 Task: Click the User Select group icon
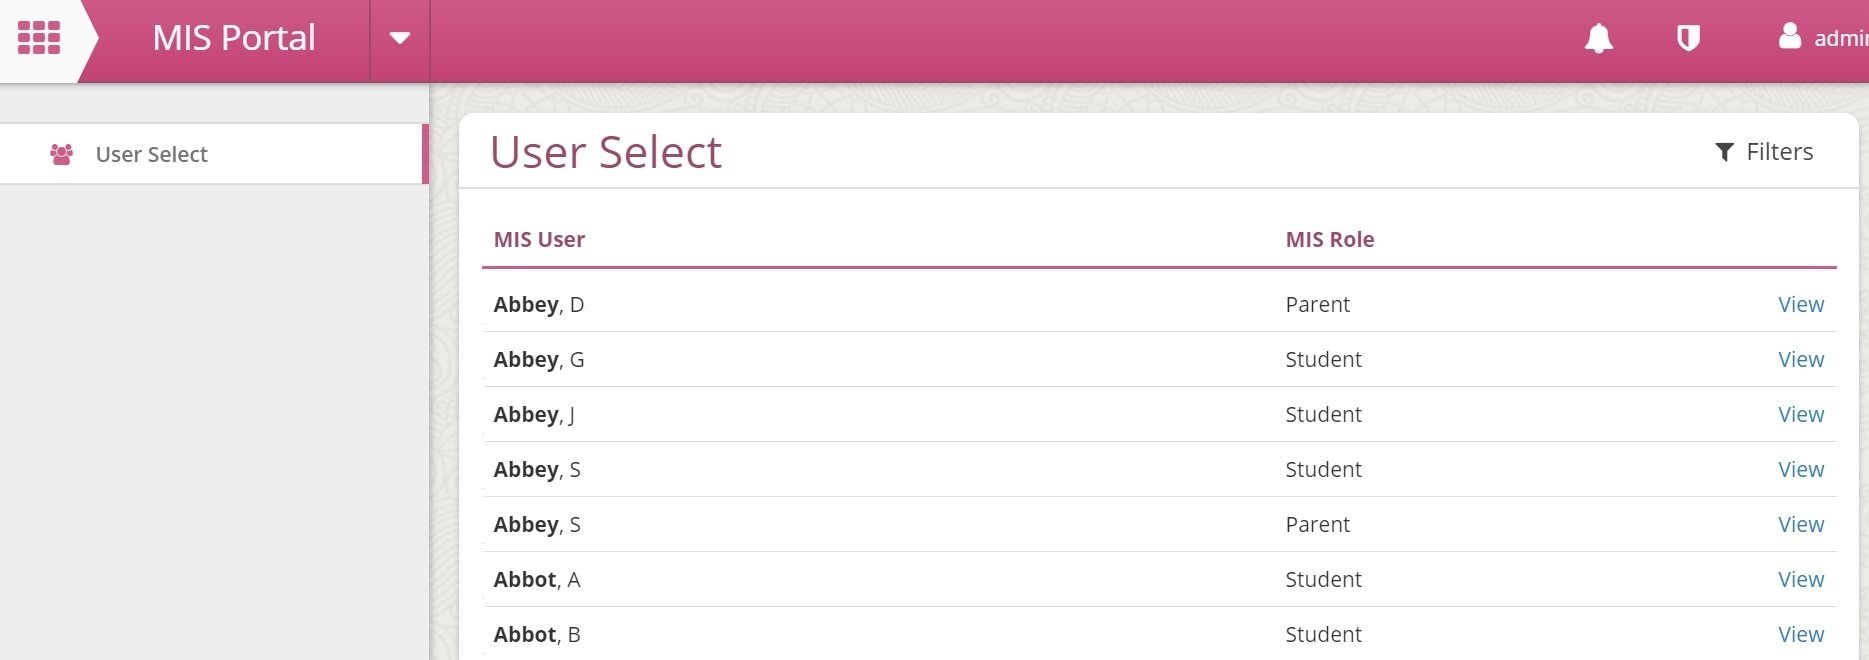61,154
